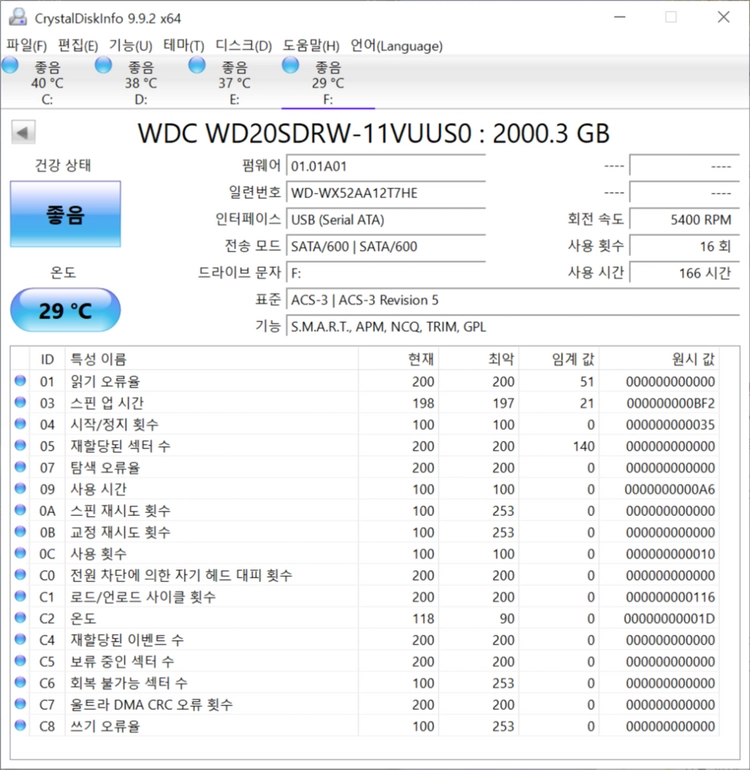Click raw value 0000000000A6

669,489
